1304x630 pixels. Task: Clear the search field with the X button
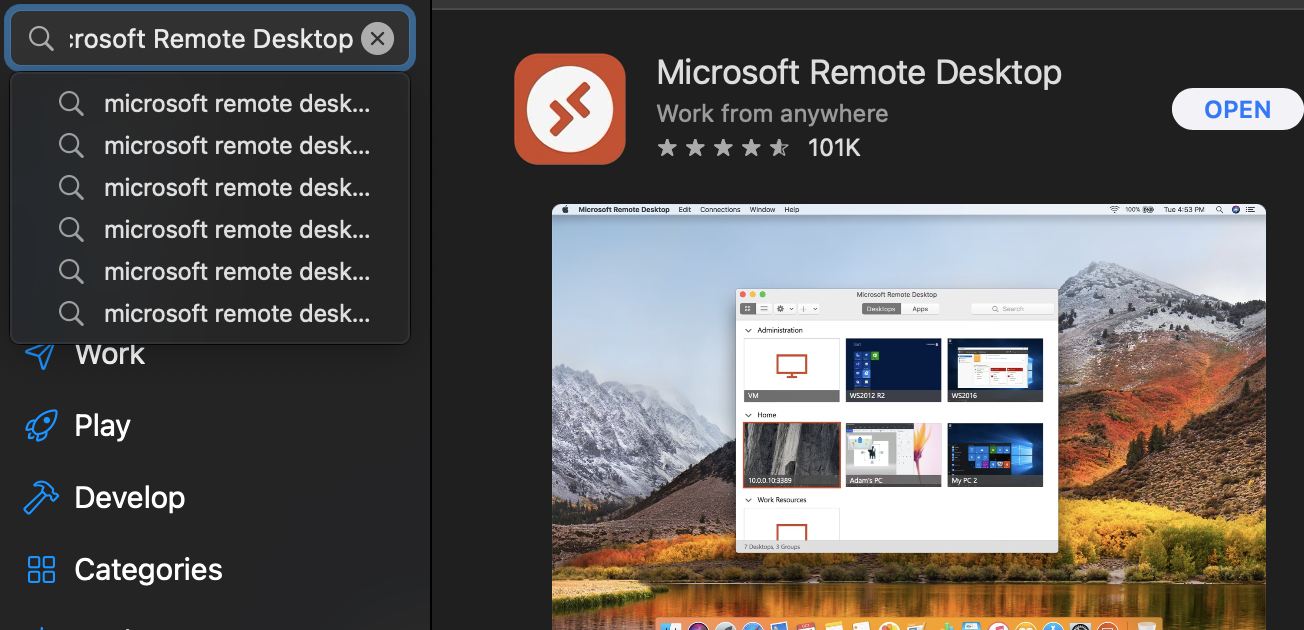[377, 39]
